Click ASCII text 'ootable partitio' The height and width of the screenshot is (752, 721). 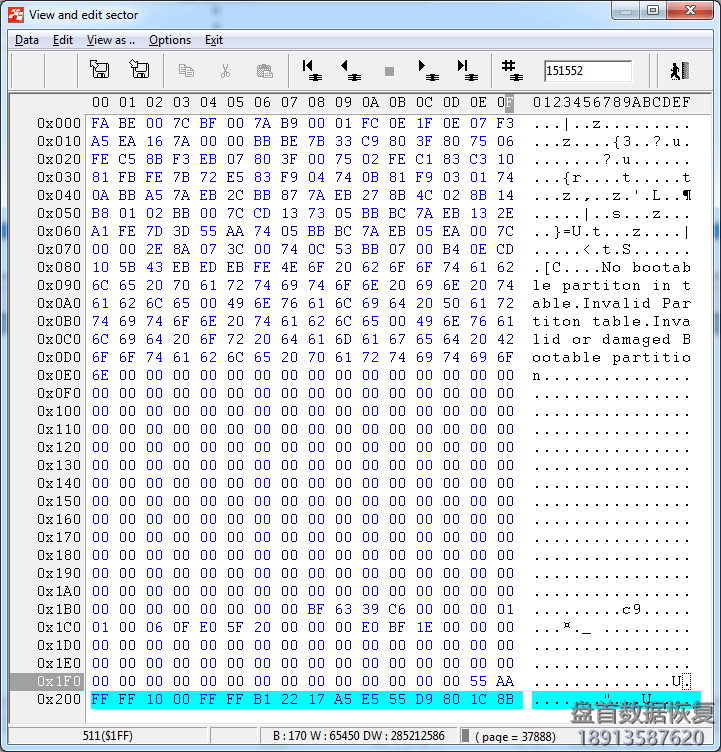coord(612,357)
